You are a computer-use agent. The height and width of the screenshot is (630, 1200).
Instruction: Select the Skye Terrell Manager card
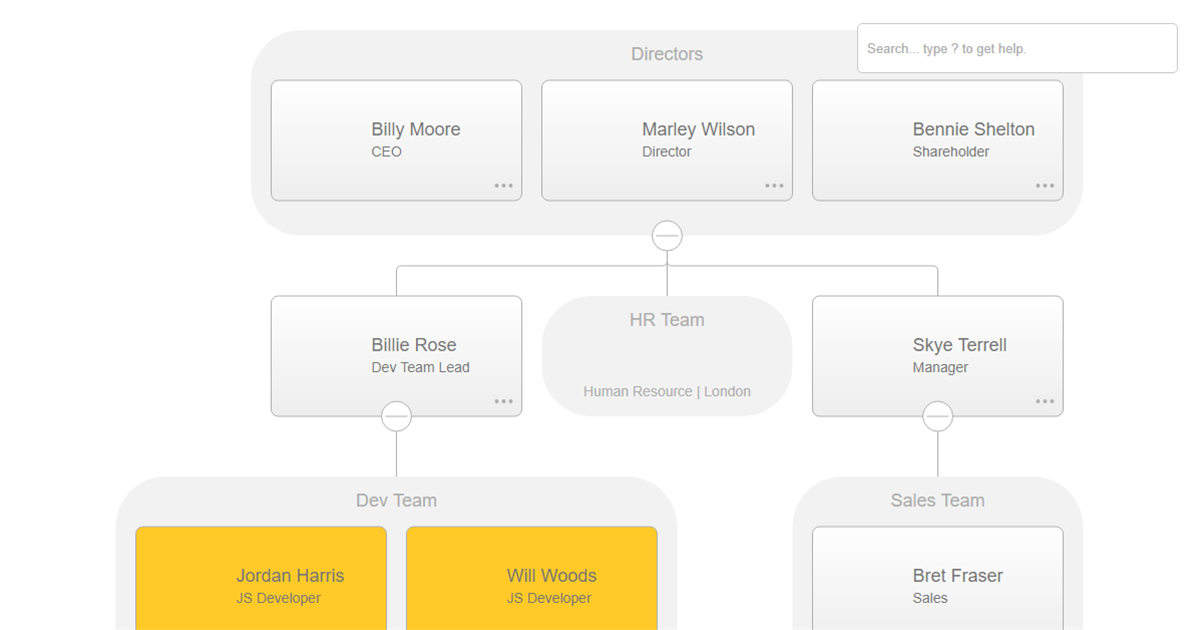coord(937,356)
